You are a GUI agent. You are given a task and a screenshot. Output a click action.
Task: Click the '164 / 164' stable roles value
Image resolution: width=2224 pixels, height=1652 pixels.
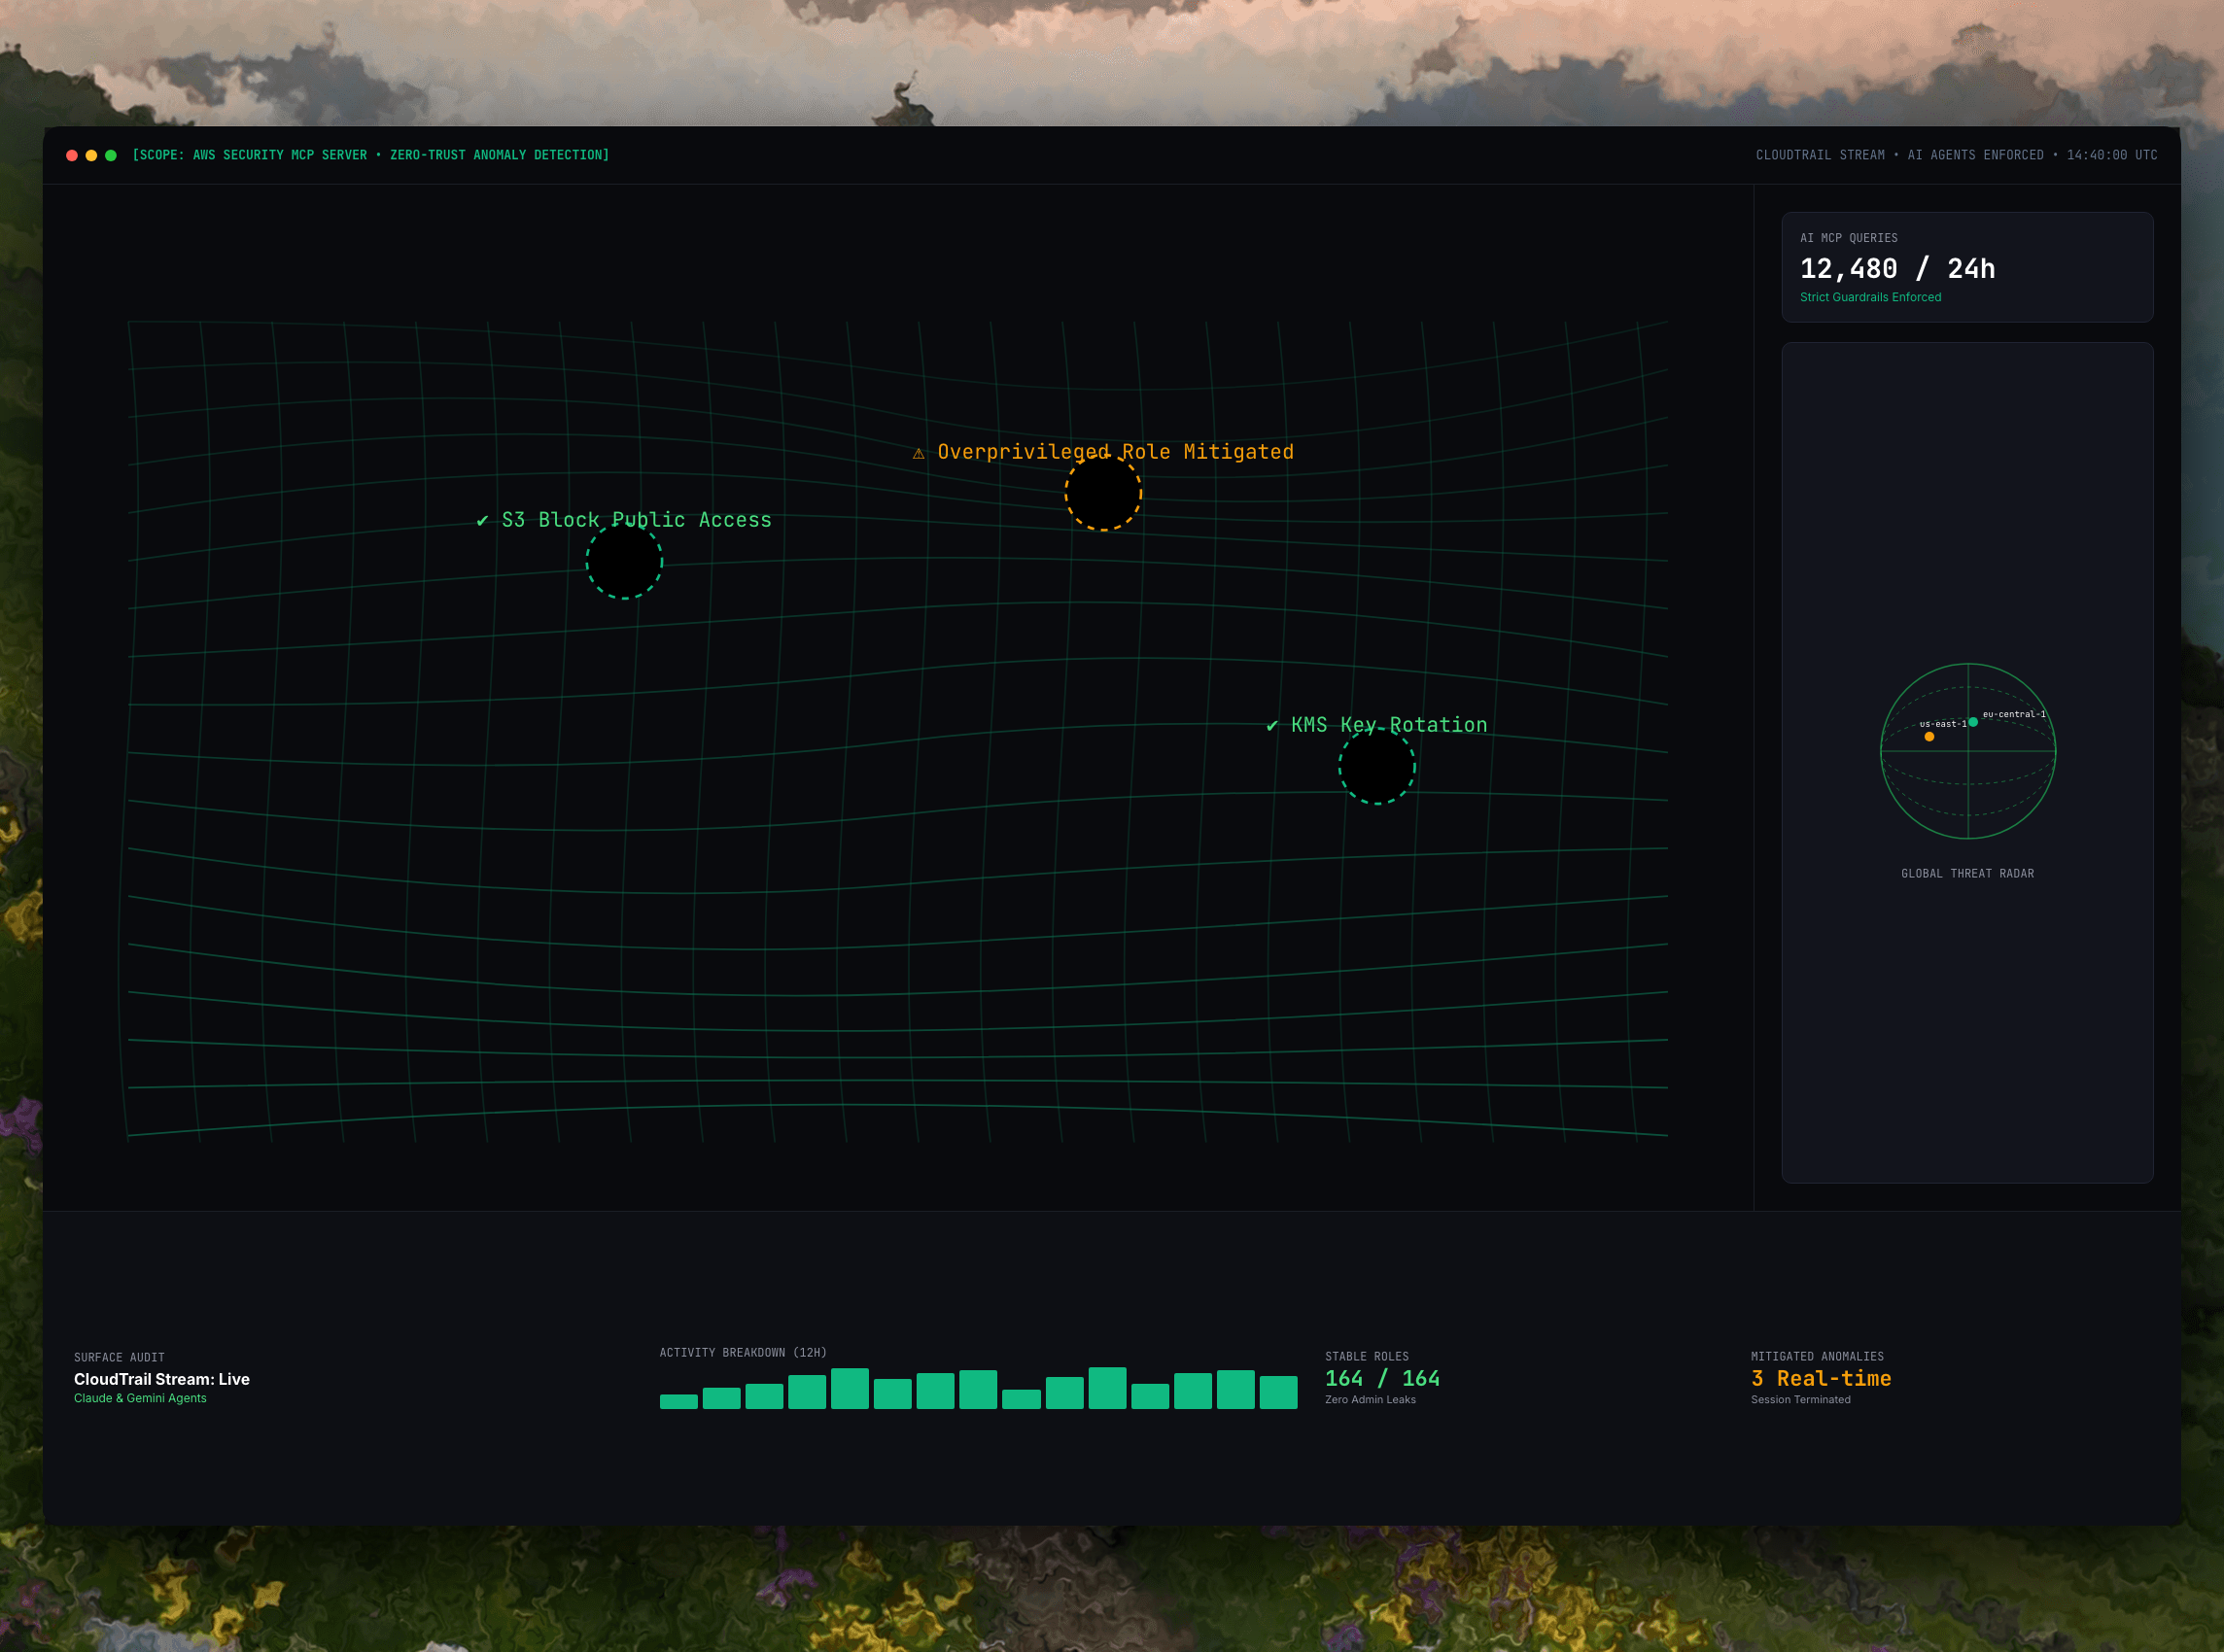(x=1383, y=1378)
